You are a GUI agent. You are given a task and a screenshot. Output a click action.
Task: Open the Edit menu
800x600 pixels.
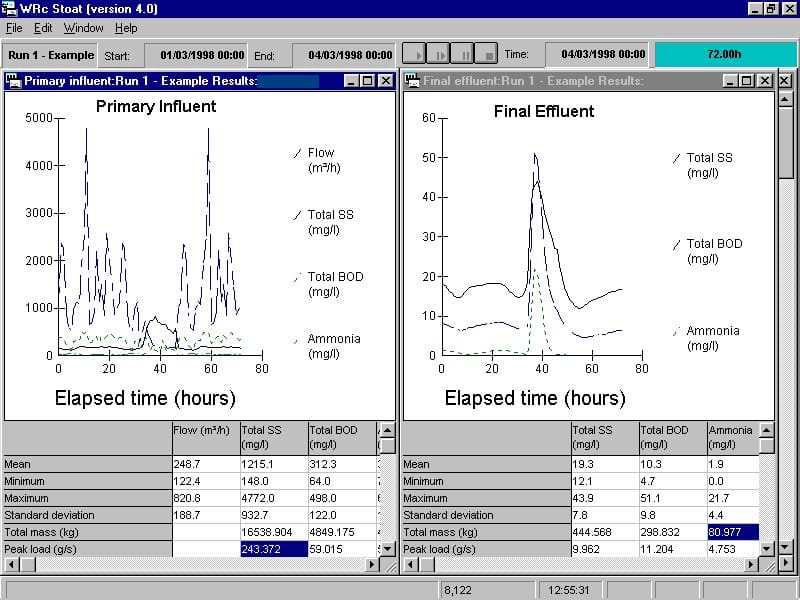click(43, 28)
